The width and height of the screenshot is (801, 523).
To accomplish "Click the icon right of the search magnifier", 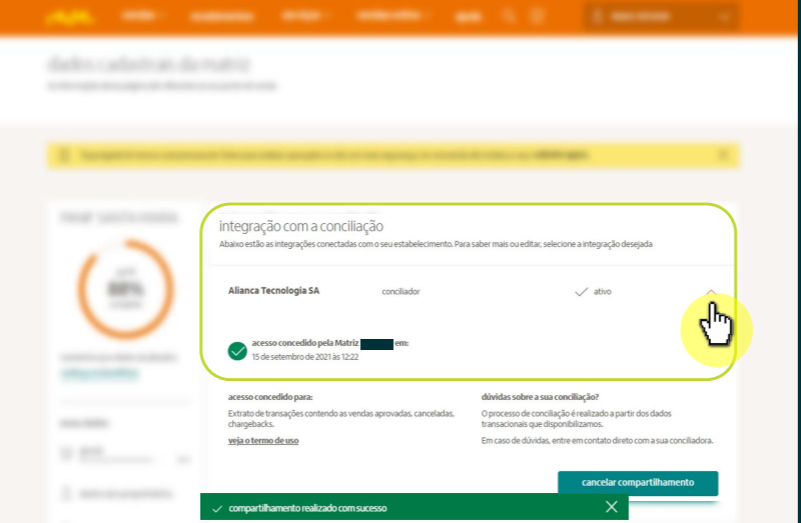I will [537, 17].
